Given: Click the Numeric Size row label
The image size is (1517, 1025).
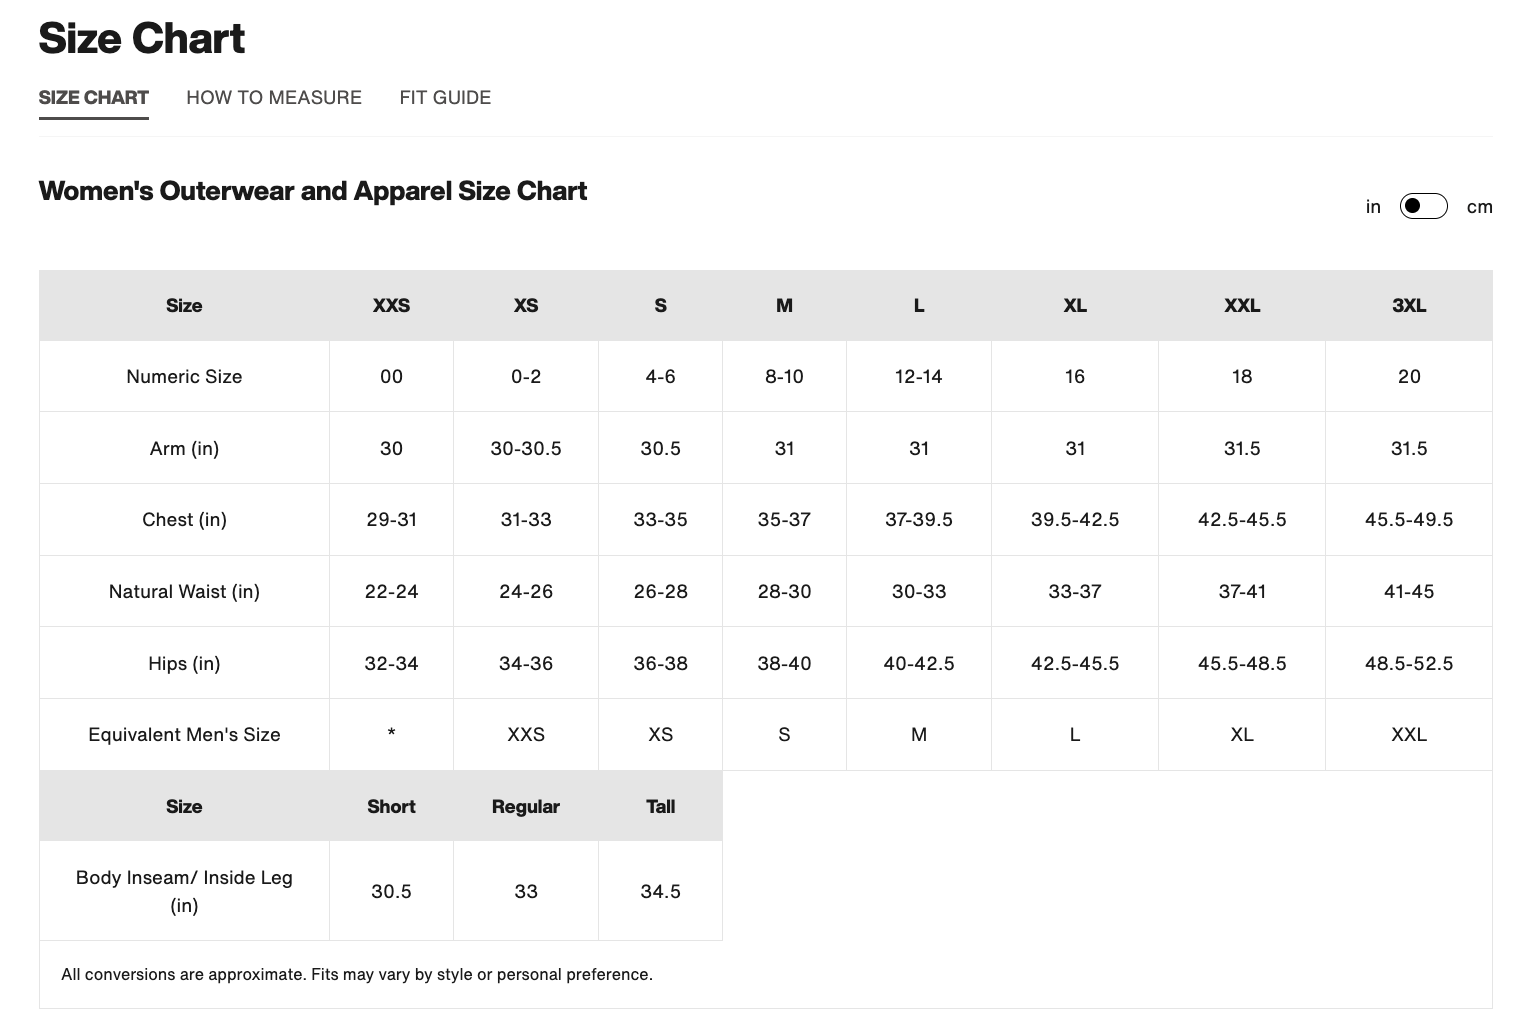Looking at the screenshot, I should (184, 377).
